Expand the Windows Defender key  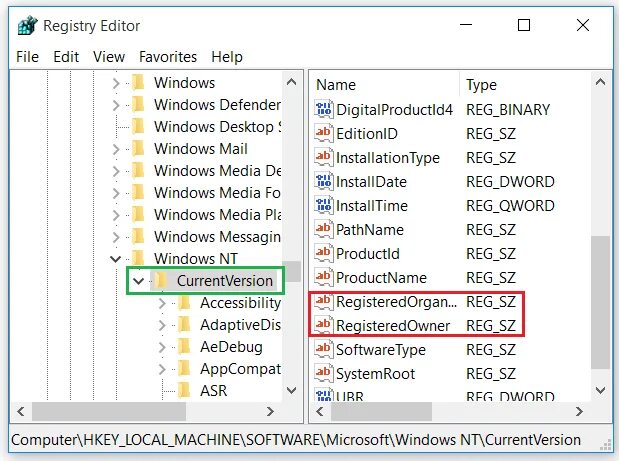116,105
